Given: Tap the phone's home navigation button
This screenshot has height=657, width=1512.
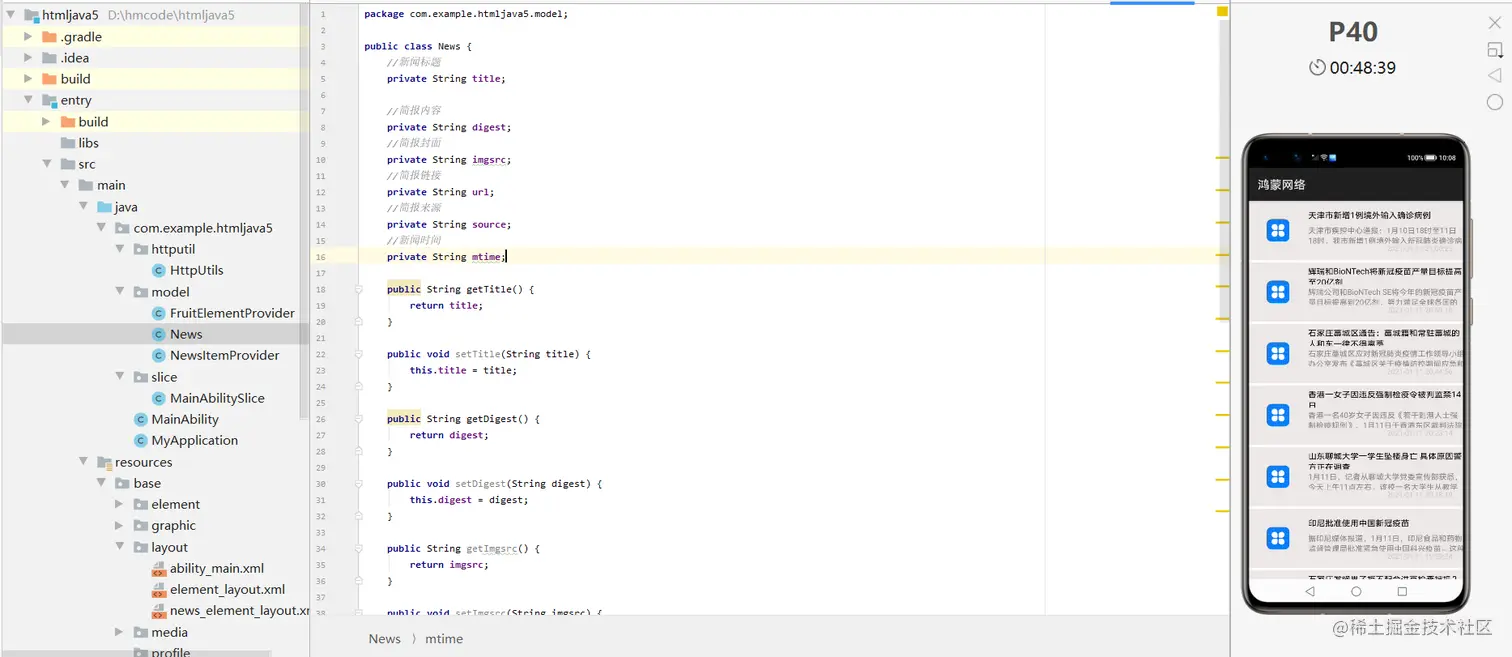Looking at the screenshot, I should click(1356, 591).
